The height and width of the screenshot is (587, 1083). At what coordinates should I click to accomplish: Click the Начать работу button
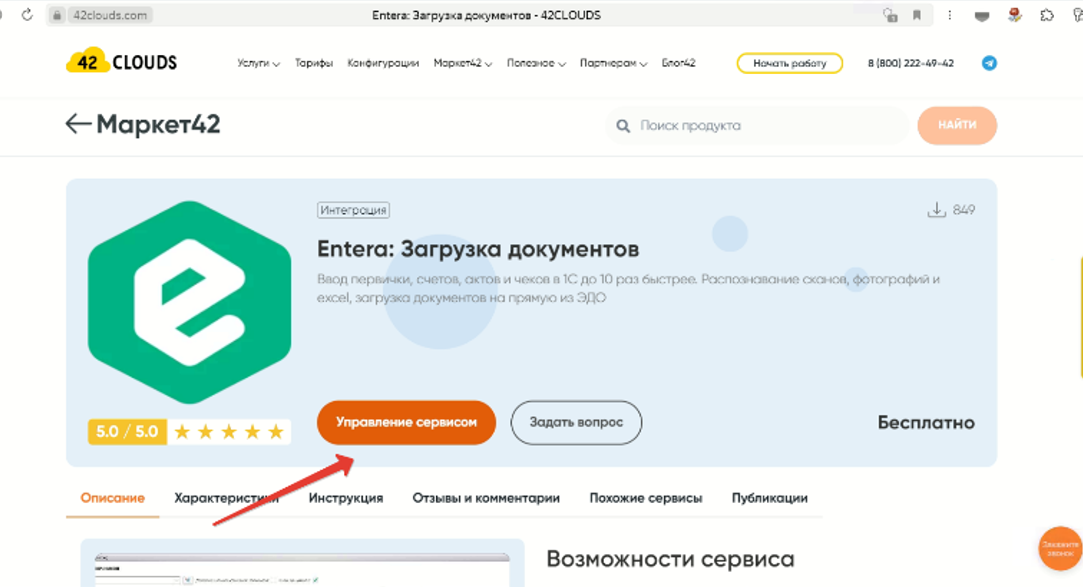[789, 63]
